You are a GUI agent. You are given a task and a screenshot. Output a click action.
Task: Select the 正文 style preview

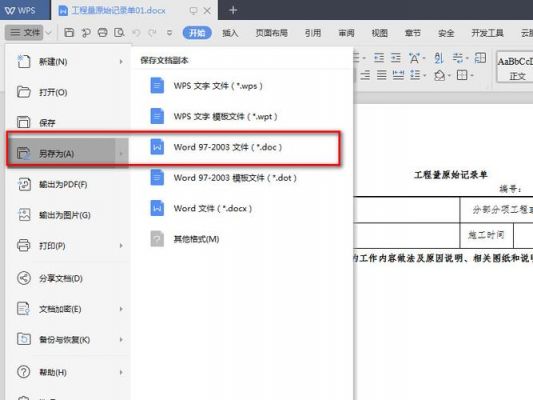[x=515, y=67]
